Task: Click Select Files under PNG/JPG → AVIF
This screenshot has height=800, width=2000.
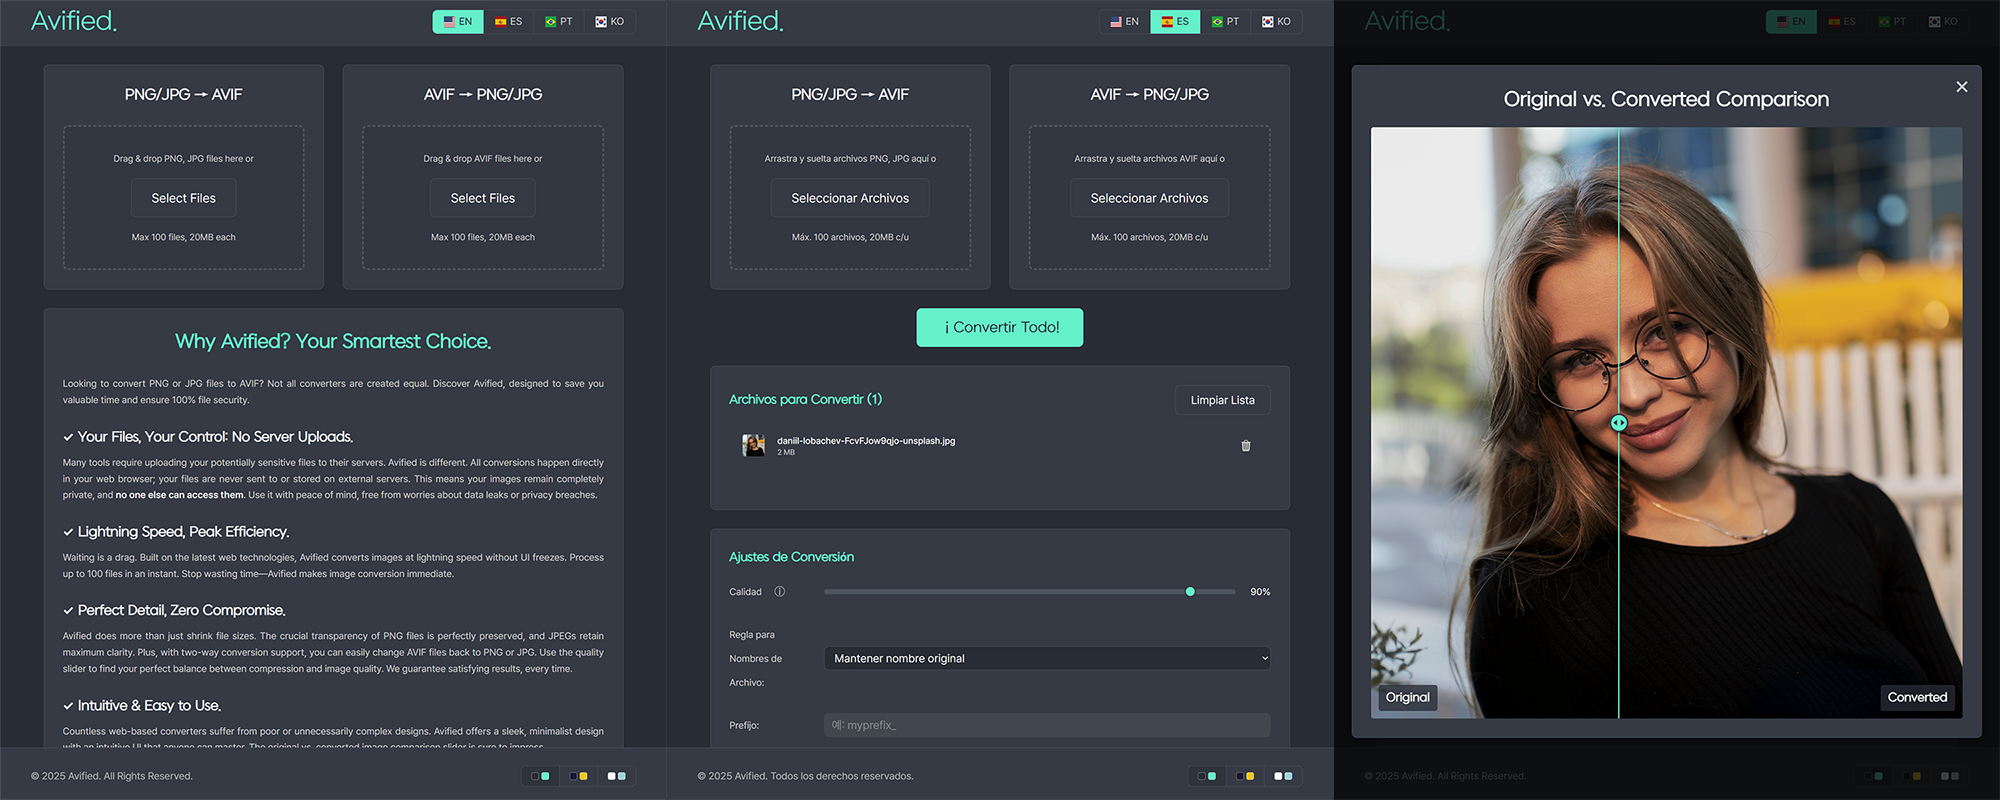Action: point(184,198)
